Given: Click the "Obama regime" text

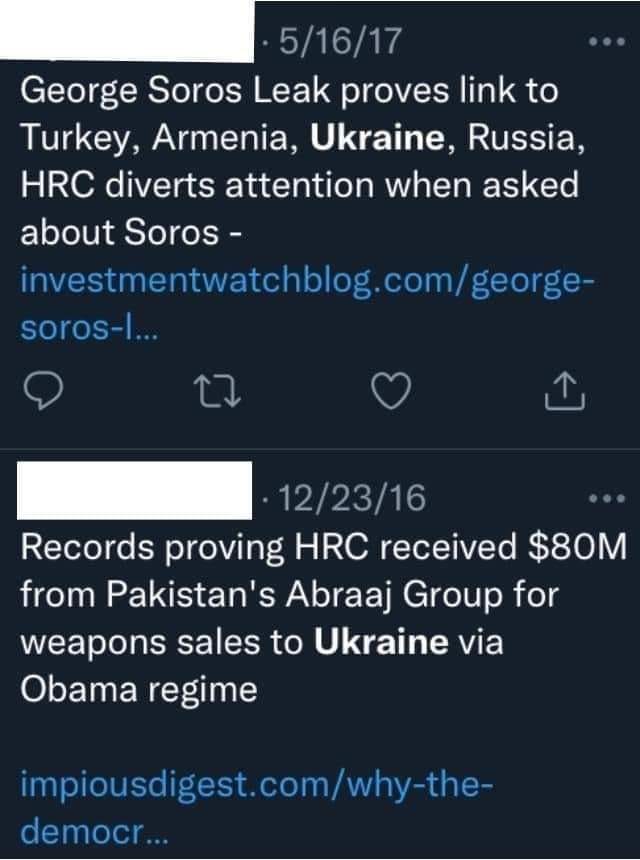Looking at the screenshot, I should point(139,688).
